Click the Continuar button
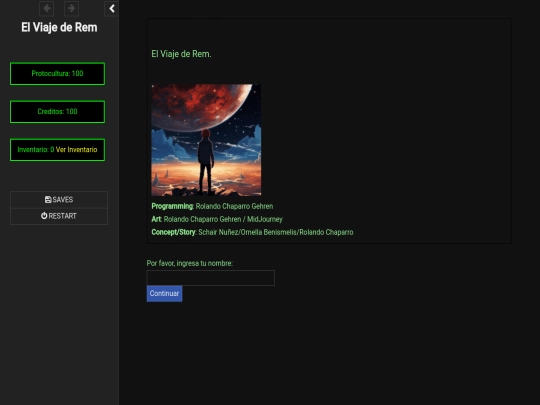 point(164,294)
